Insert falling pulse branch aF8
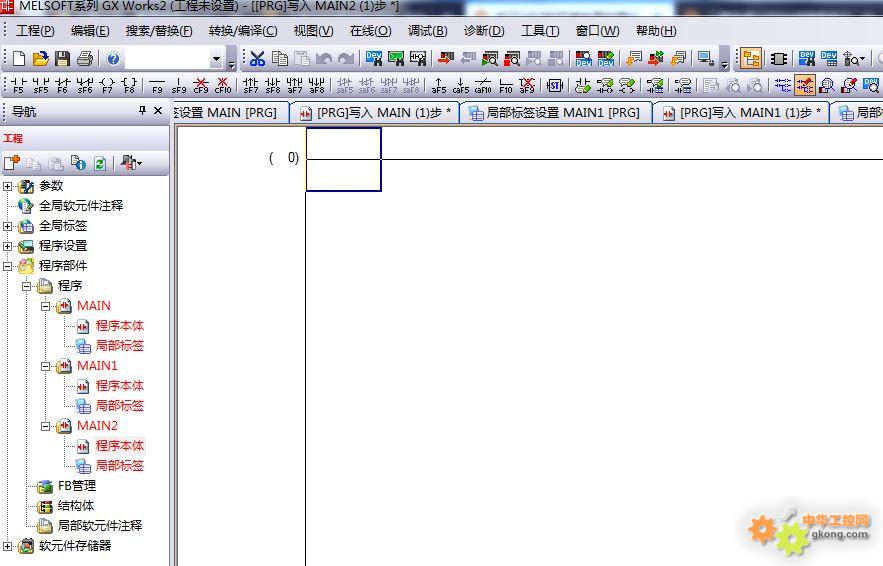This screenshot has height=566, width=883. click(x=317, y=85)
